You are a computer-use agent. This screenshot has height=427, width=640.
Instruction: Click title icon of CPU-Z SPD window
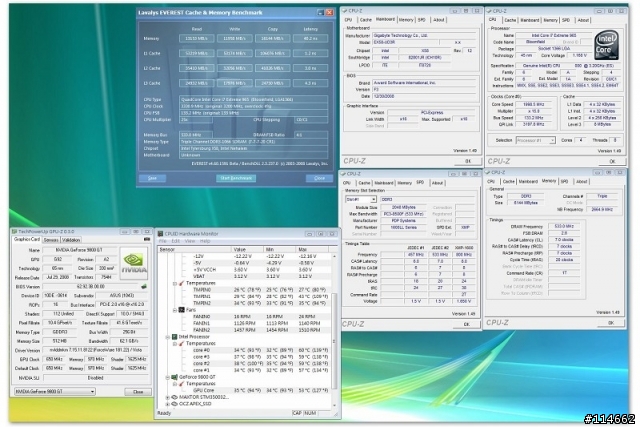[x=343, y=173]
